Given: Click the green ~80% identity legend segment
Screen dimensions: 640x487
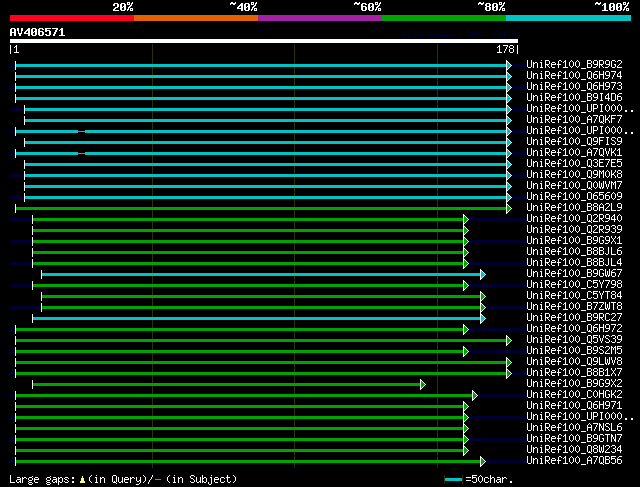Looking at the screenshot, I should pos(444,18).
